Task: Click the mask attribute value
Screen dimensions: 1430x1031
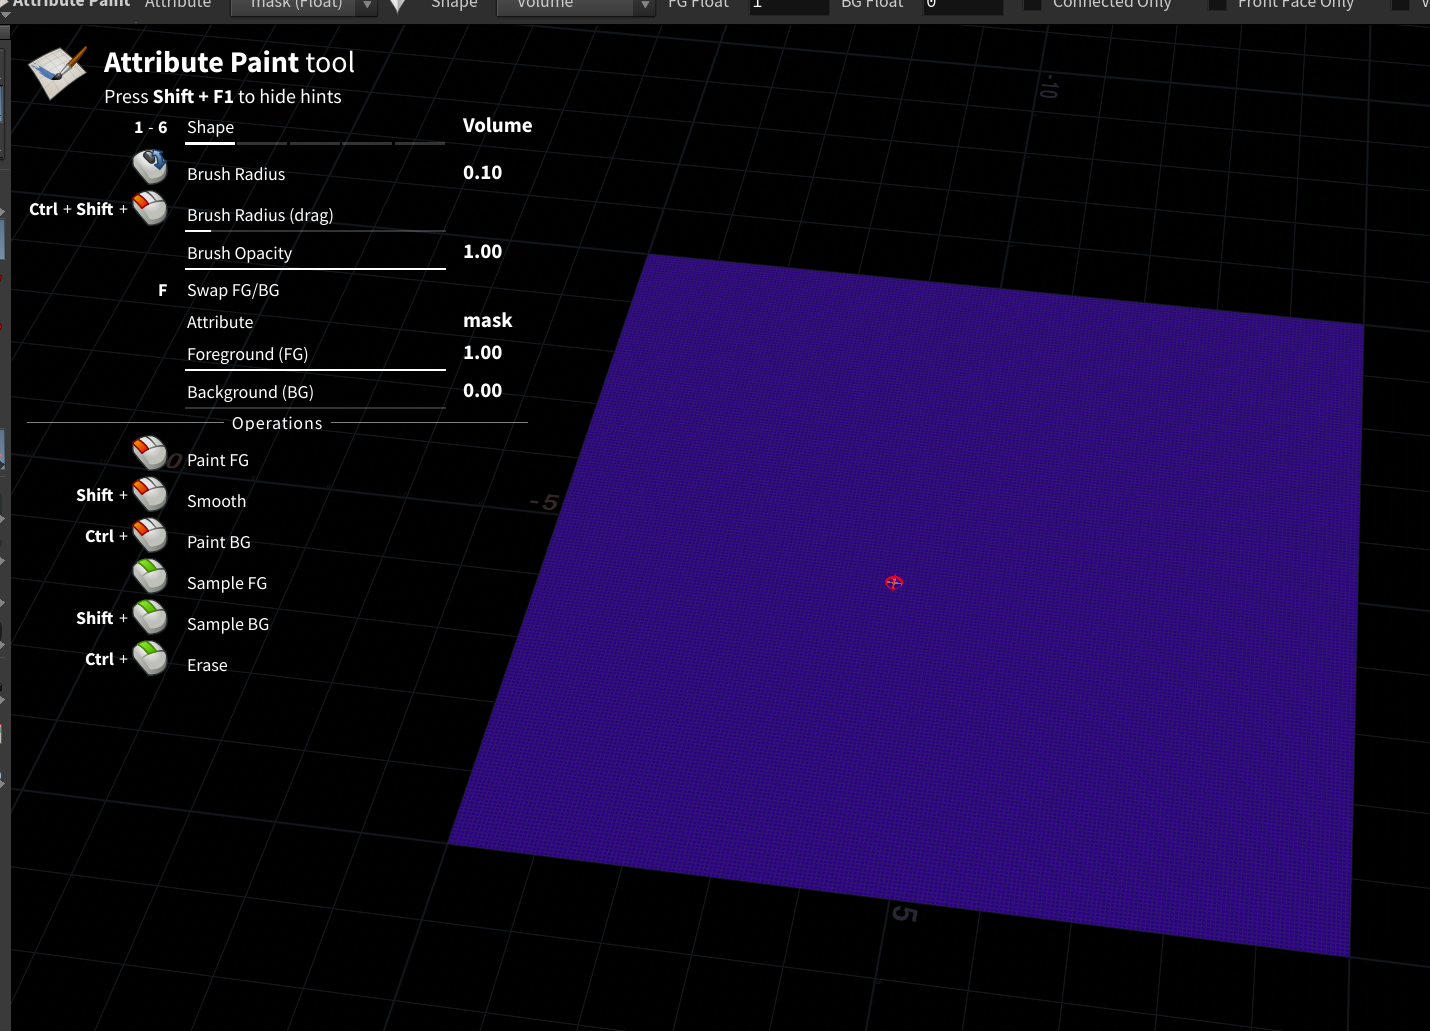Action: [488, 320]
